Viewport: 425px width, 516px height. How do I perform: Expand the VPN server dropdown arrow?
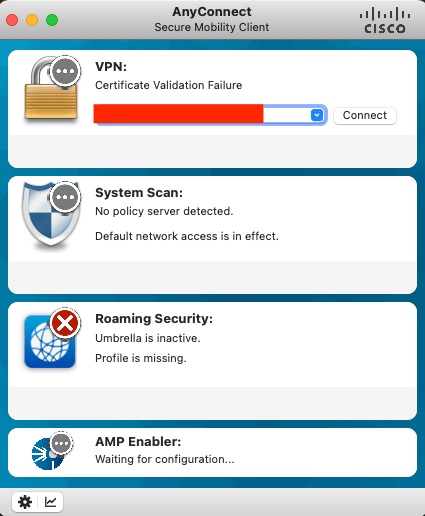point(317,115)
